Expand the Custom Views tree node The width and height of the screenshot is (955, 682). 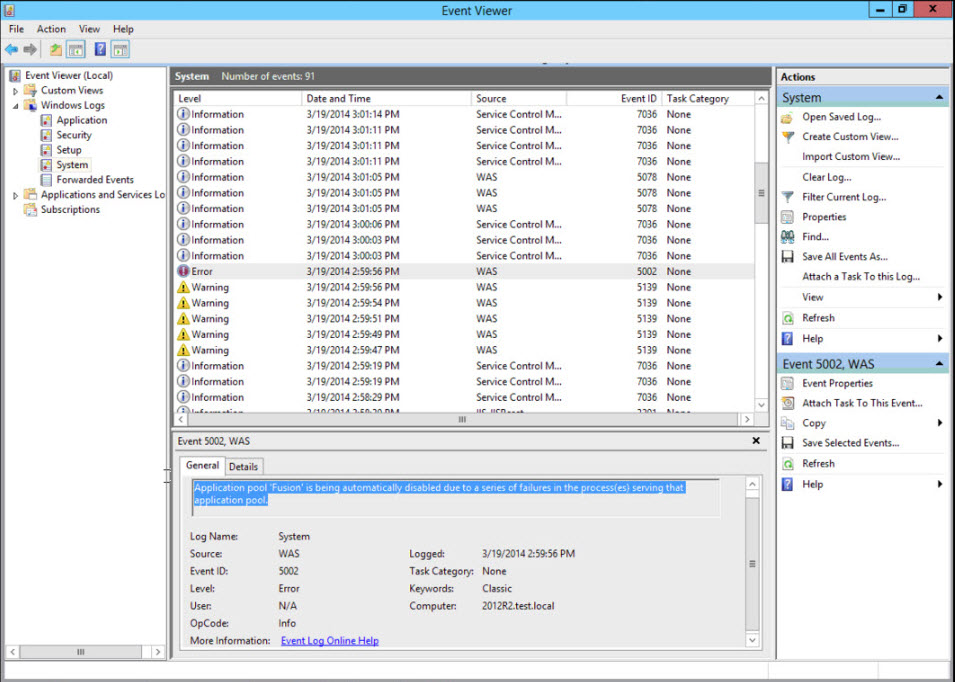click(x=15, y=91)
